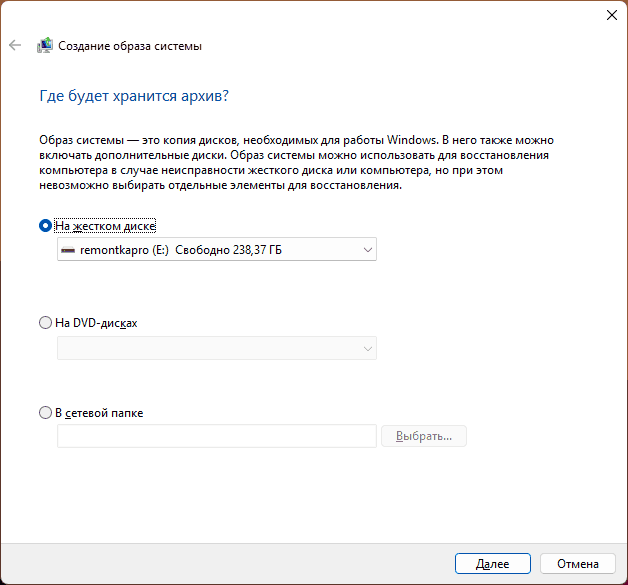Click the heading 'Где будет хранится архив?'
This screenshot has width=628, height=585.
click(x=134, y=96)
